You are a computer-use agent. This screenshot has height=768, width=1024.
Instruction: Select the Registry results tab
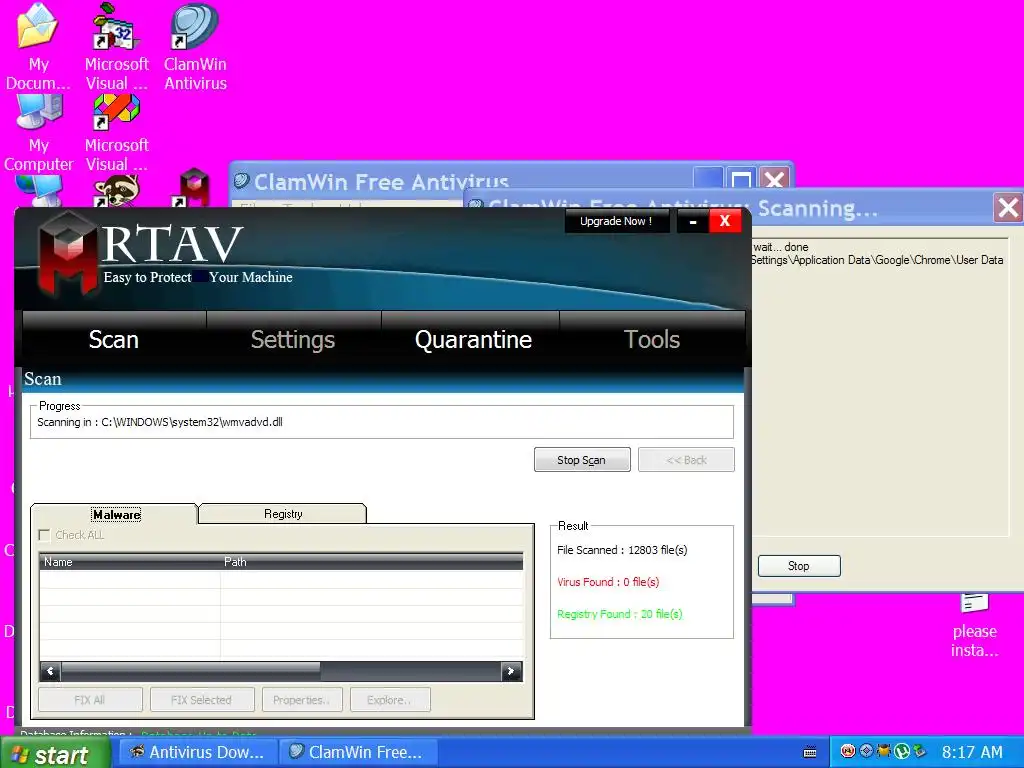pos(283,514)
